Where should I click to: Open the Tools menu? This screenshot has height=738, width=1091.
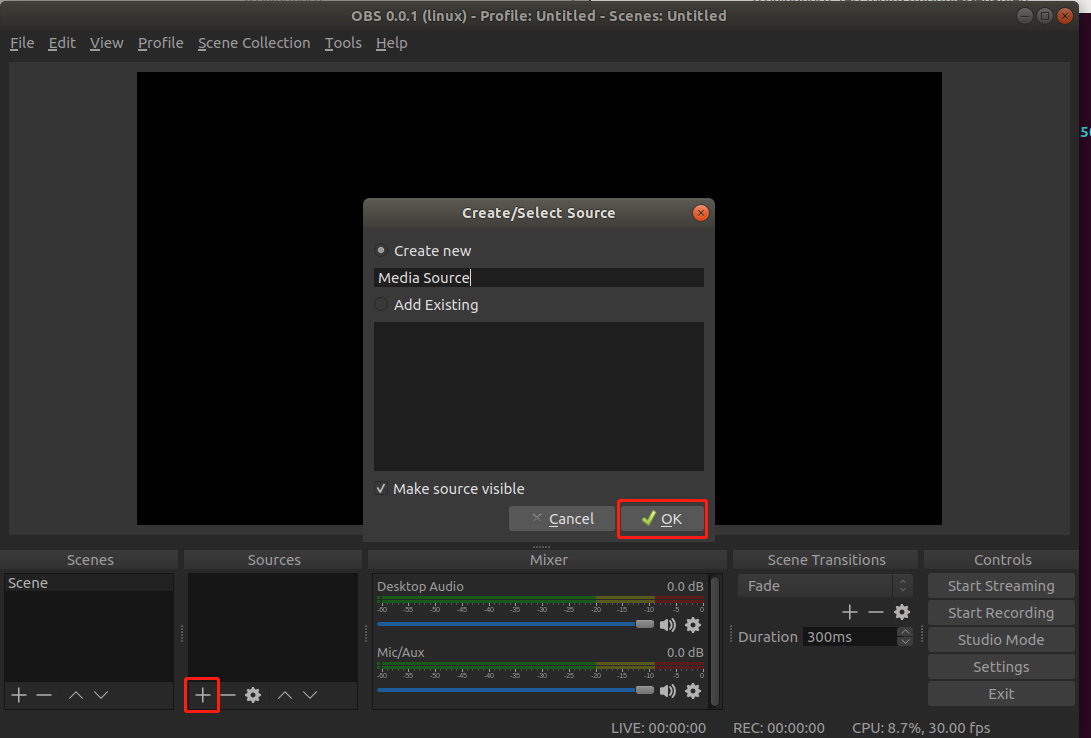click(343, 43)
